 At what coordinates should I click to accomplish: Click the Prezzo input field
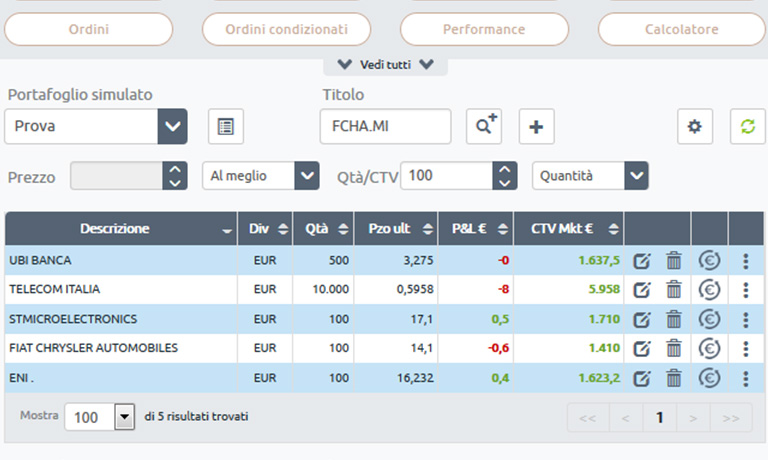coord(117,175)
